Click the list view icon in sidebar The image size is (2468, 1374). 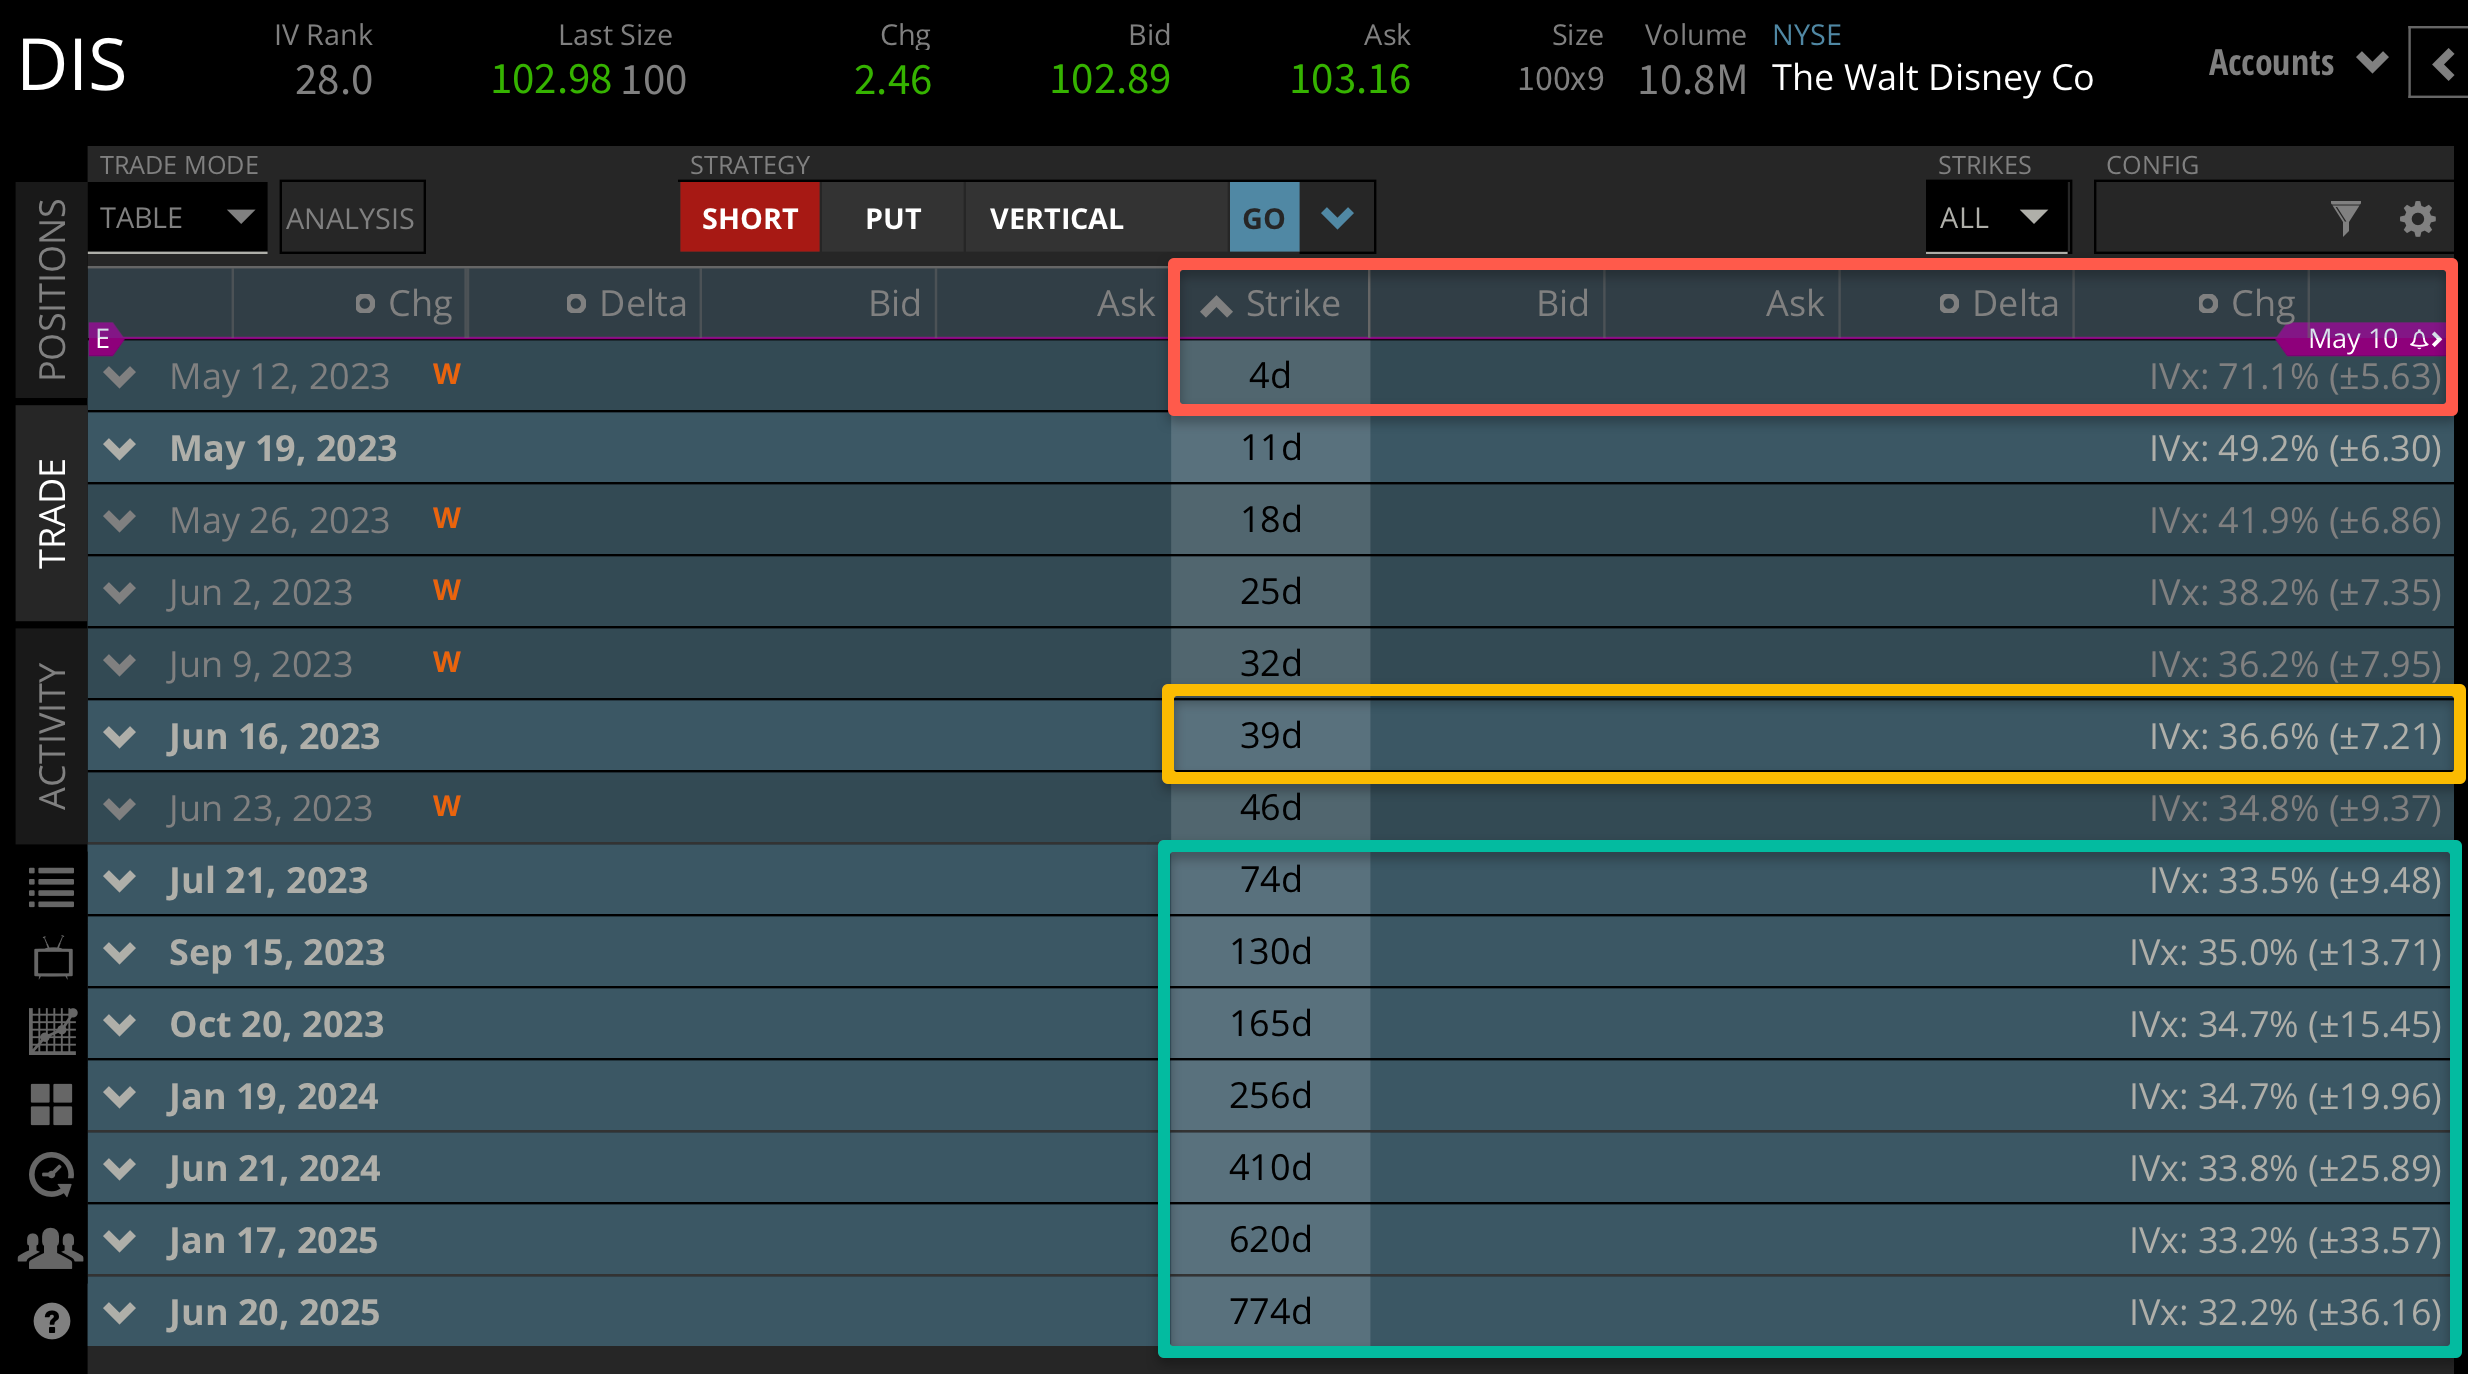click(x=51, y=886)
